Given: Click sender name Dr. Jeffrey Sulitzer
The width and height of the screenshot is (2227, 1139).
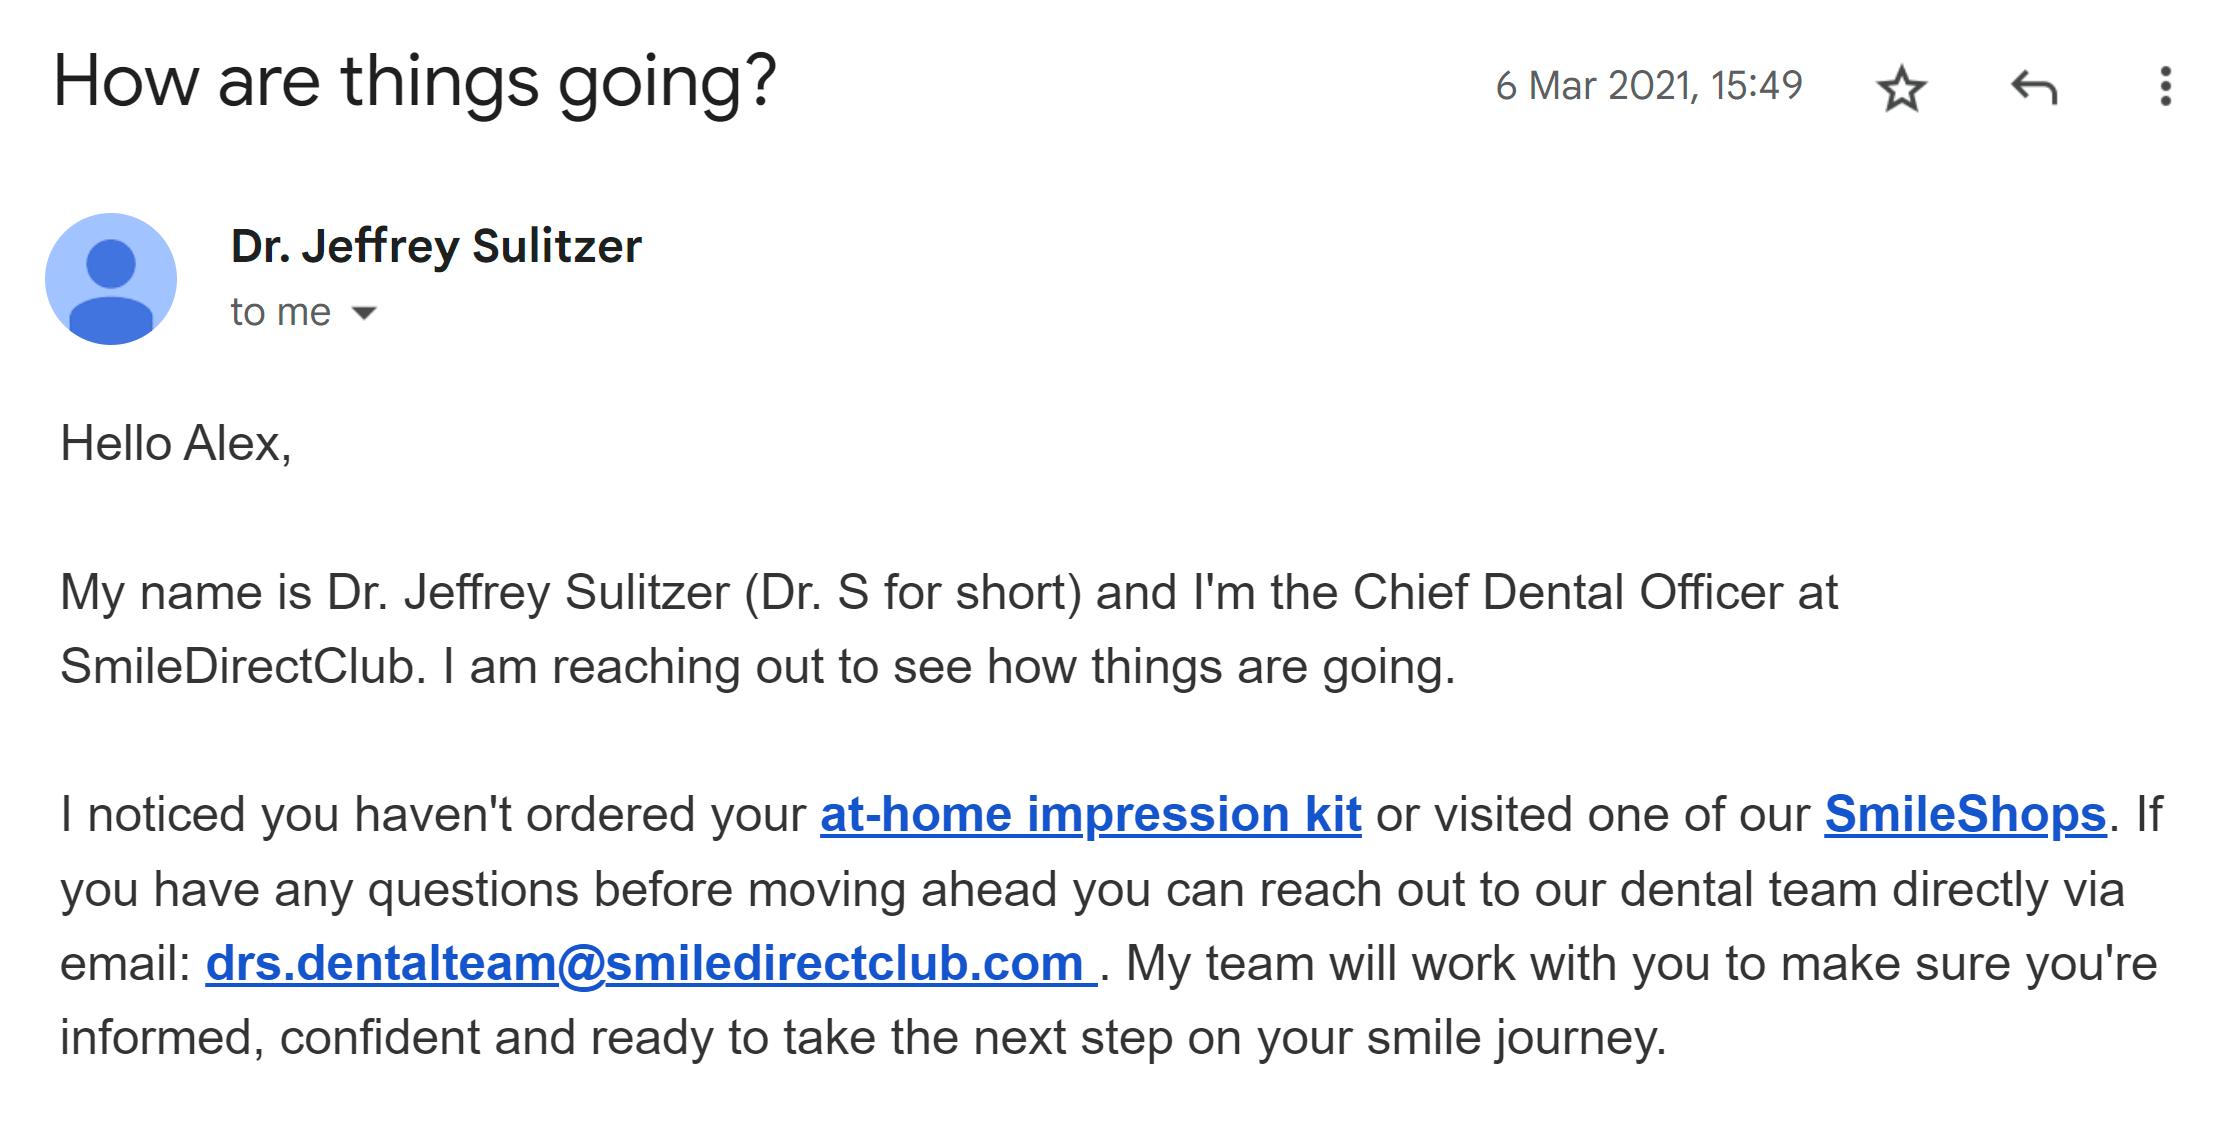Looking at the screenshot, I should coord(436,246).
